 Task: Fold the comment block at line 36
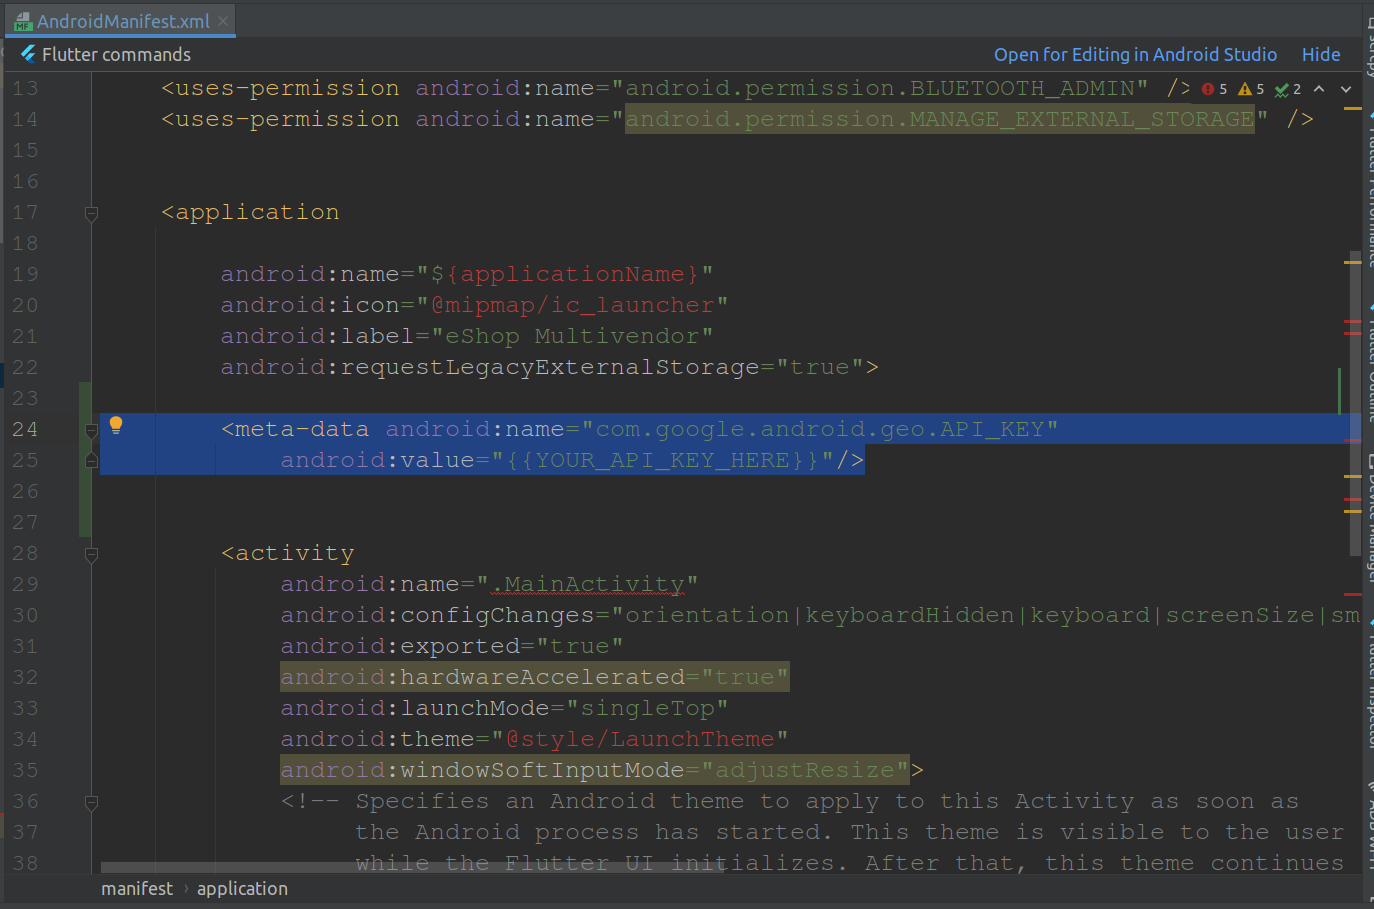coord(91,802)
